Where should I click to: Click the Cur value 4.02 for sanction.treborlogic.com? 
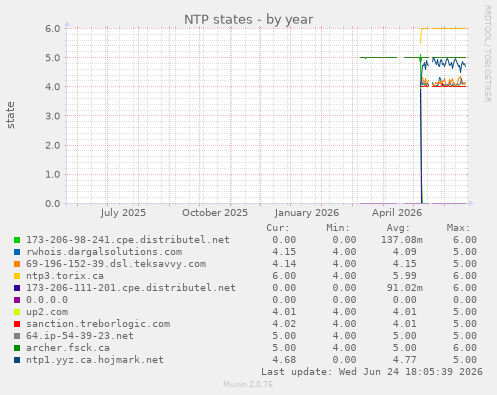tap(284, 324)
